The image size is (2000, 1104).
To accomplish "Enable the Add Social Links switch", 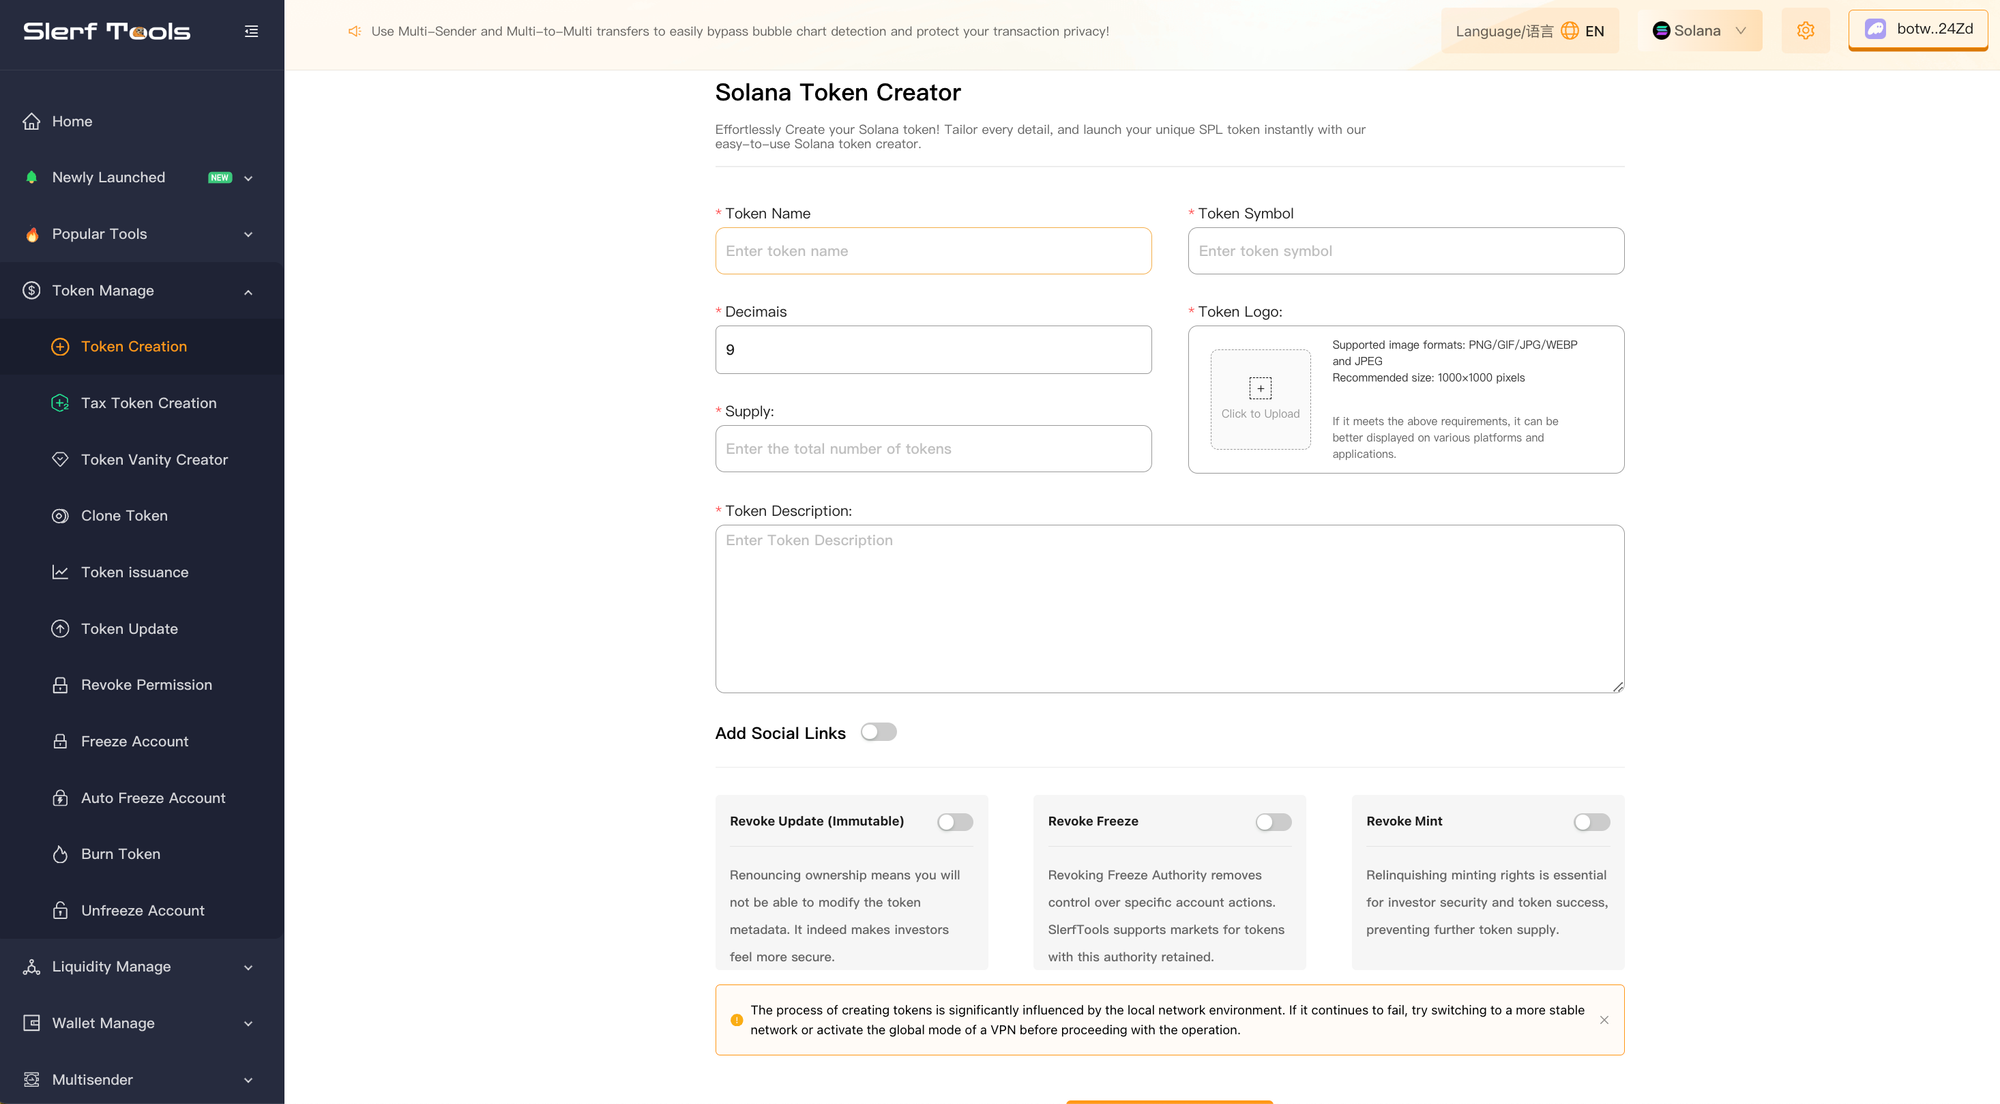I will 878,732.
